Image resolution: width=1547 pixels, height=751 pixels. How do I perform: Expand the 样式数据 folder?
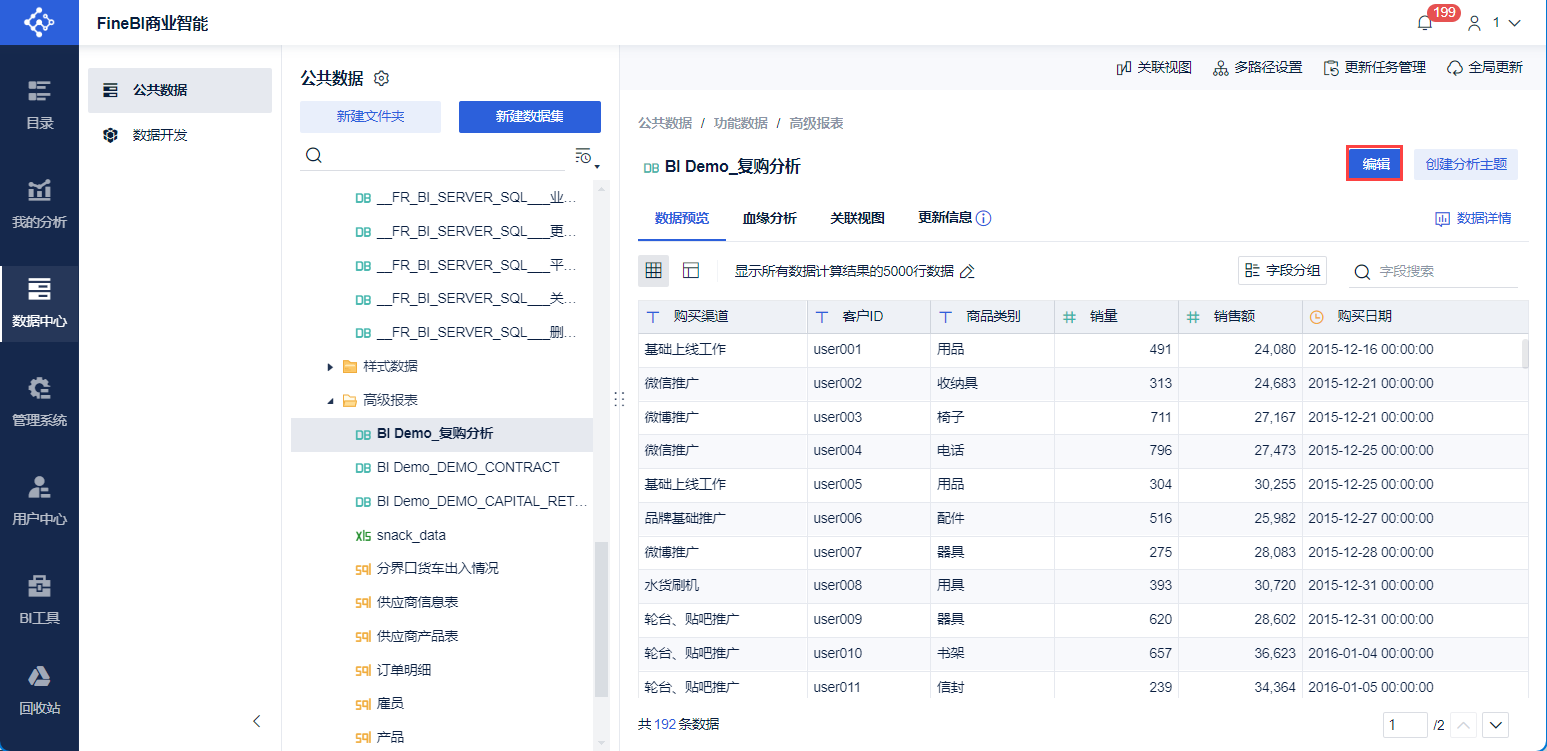[x=330, y=367]
